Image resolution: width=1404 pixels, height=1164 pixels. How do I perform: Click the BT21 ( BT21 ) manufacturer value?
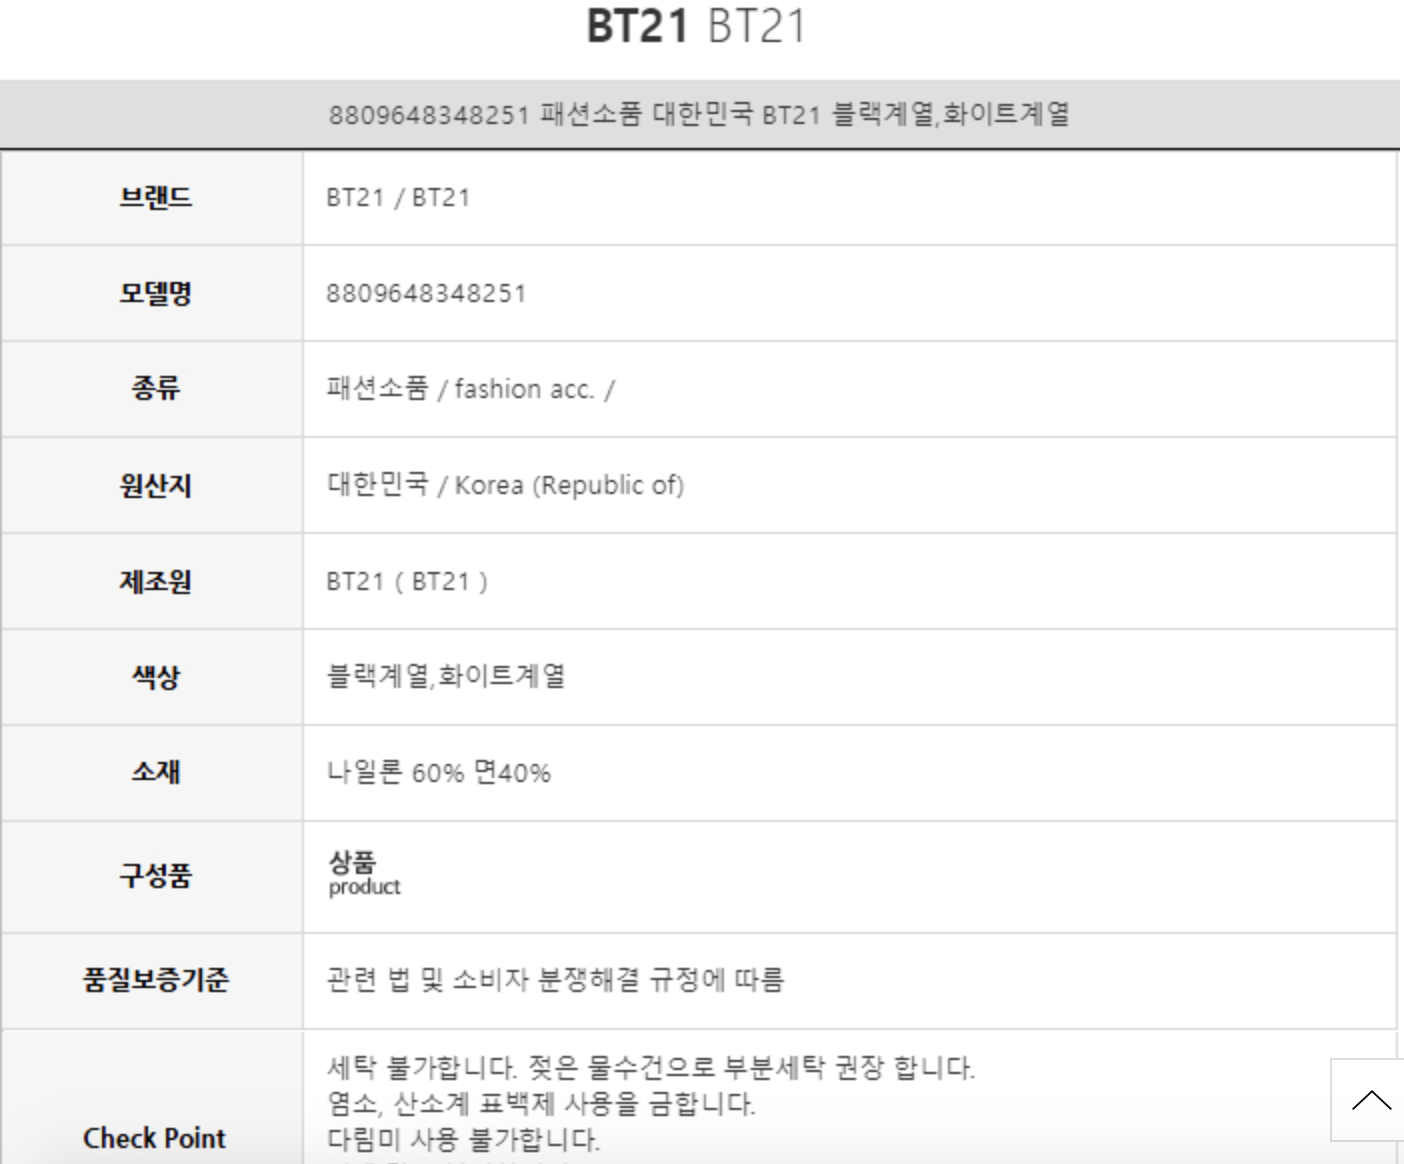[x=407, y=581]
